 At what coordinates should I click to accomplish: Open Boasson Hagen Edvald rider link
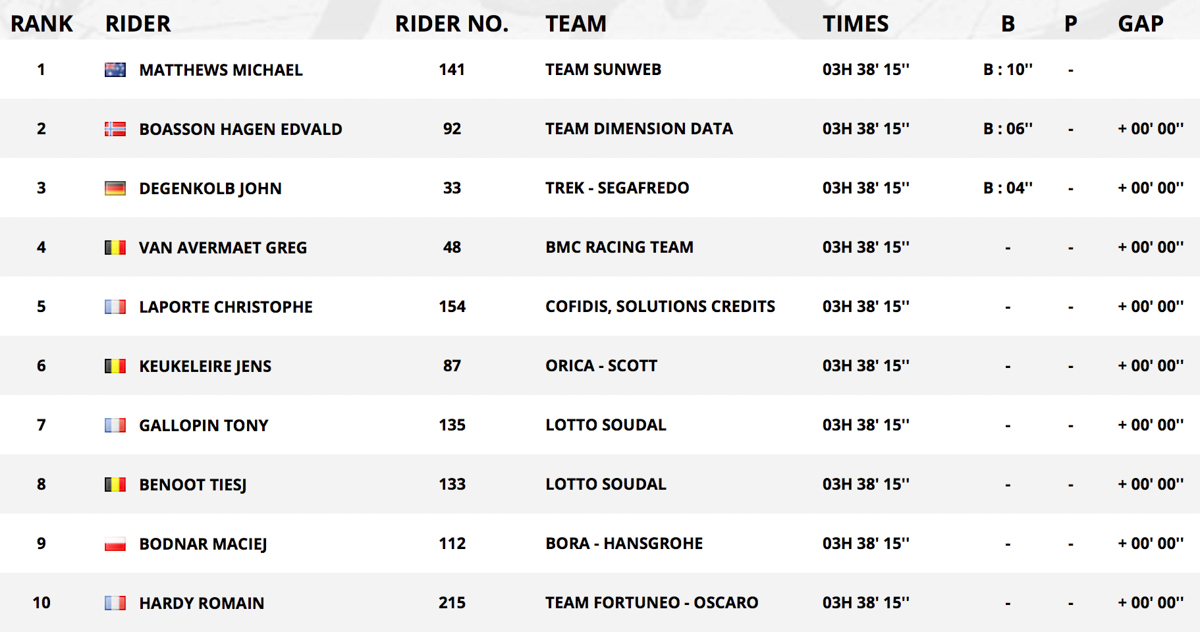click(x=241, y=129)
